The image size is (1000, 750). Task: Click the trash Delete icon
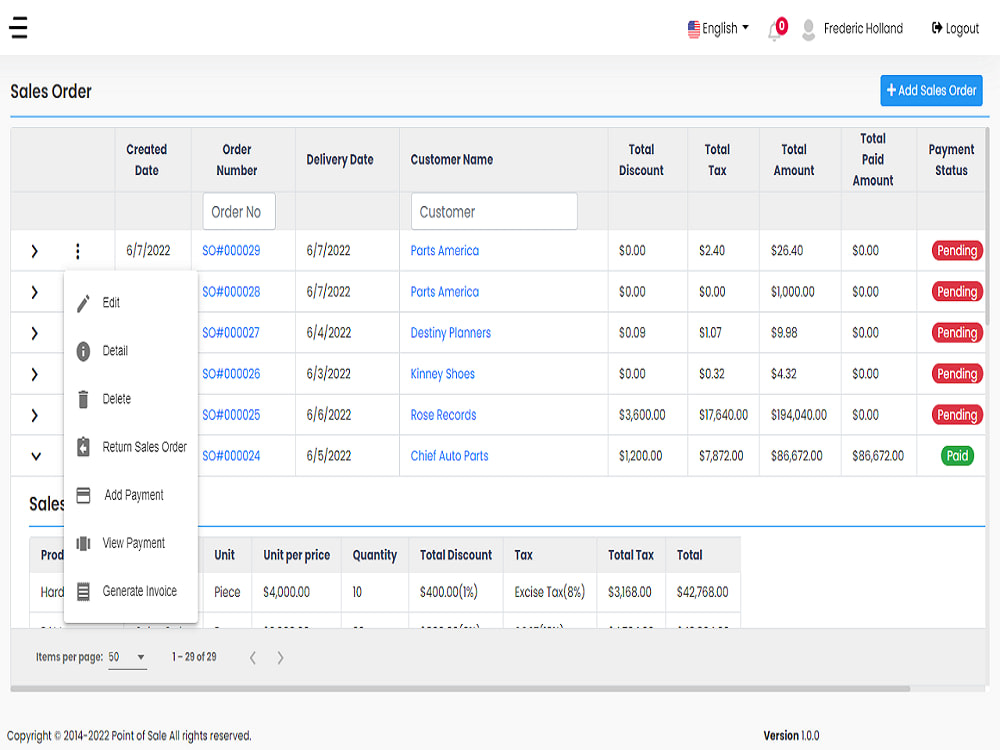coord(84,399)
